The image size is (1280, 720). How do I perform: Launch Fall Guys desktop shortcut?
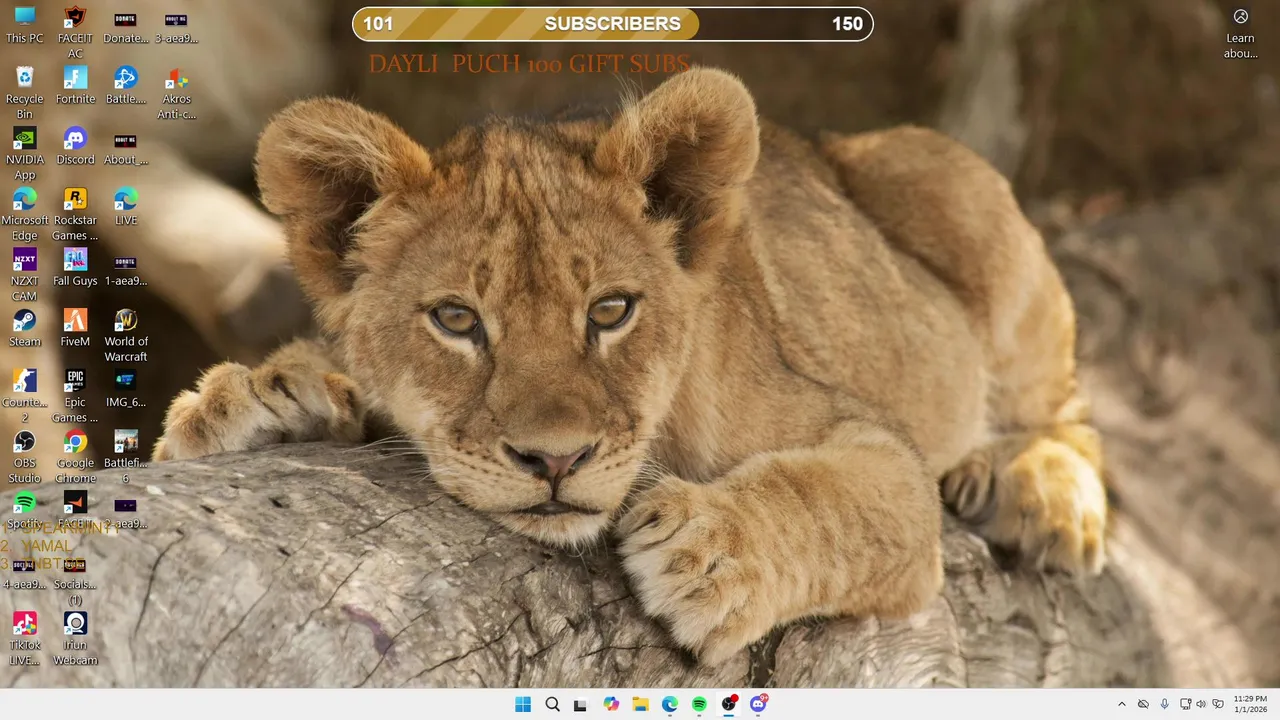point(75,268)
